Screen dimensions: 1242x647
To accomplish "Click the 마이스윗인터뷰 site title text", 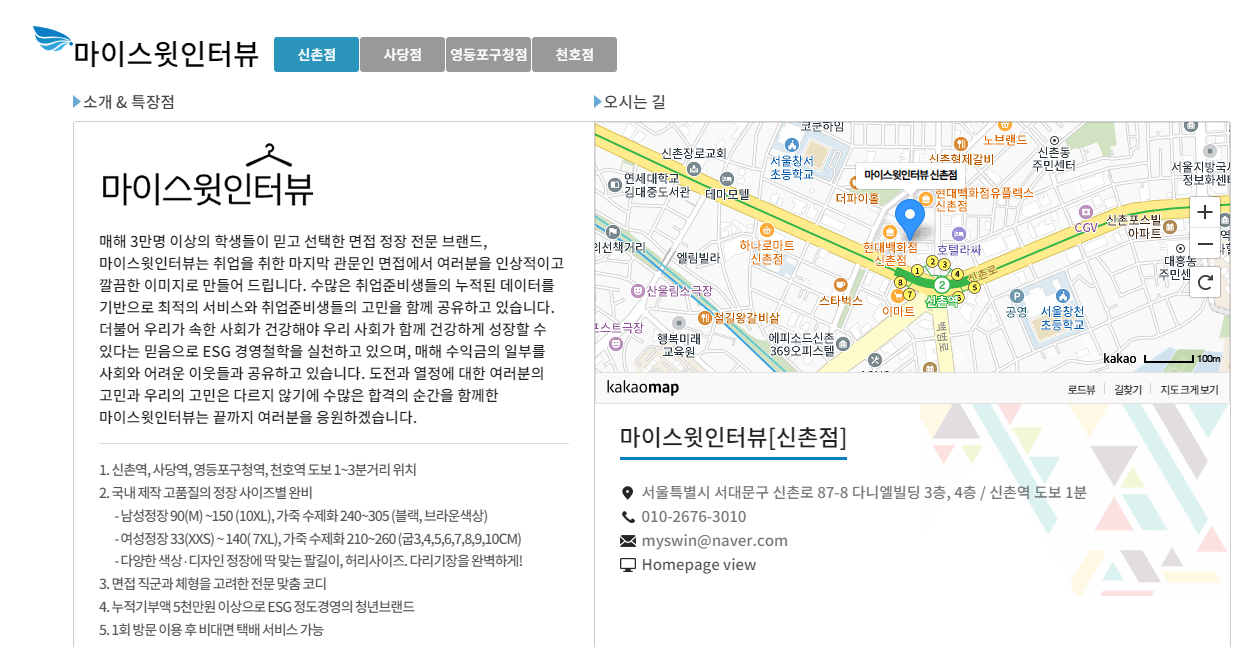I will (166, 55).
